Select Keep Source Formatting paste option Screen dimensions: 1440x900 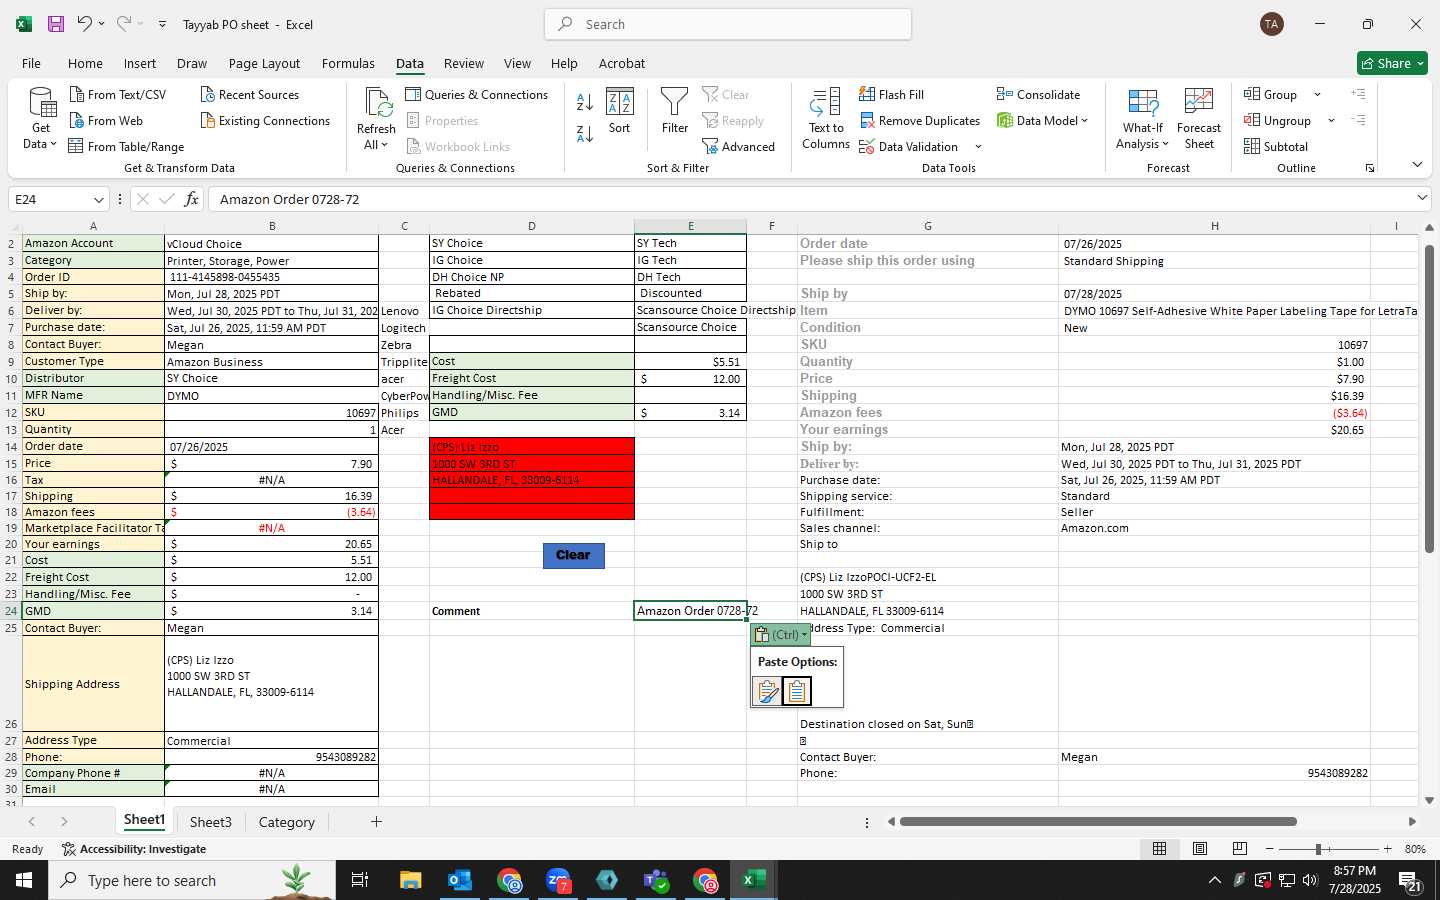(767, 691)
